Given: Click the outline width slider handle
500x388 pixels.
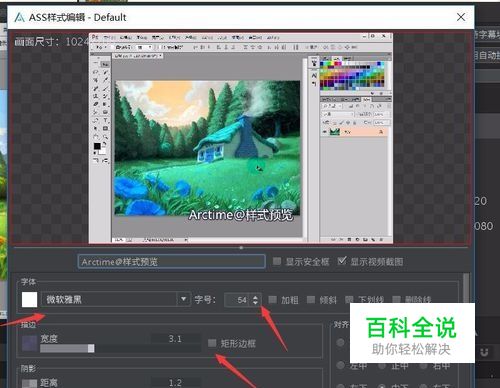Looking at the screenshot, I should tap(91, 349).
